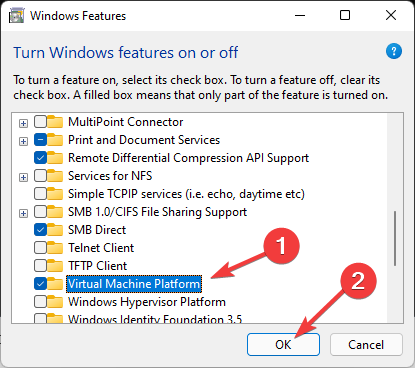The height and width of the screenshot is (368, 415).
Task: Select the TFTP Client label
Action: [x=97, y=266]
